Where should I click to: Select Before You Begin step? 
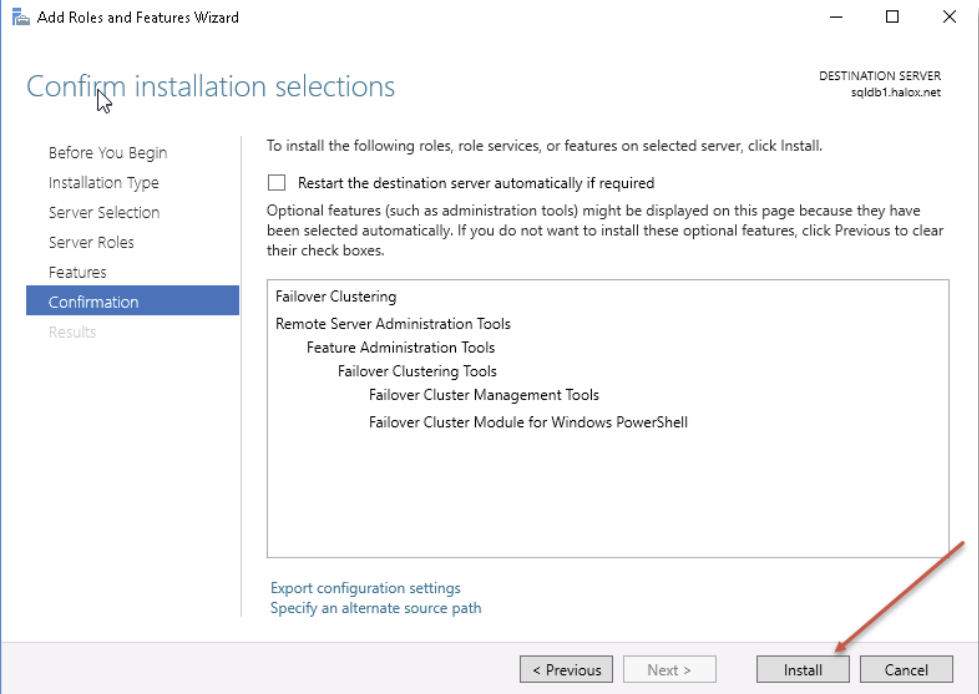[x=108, y=153]
